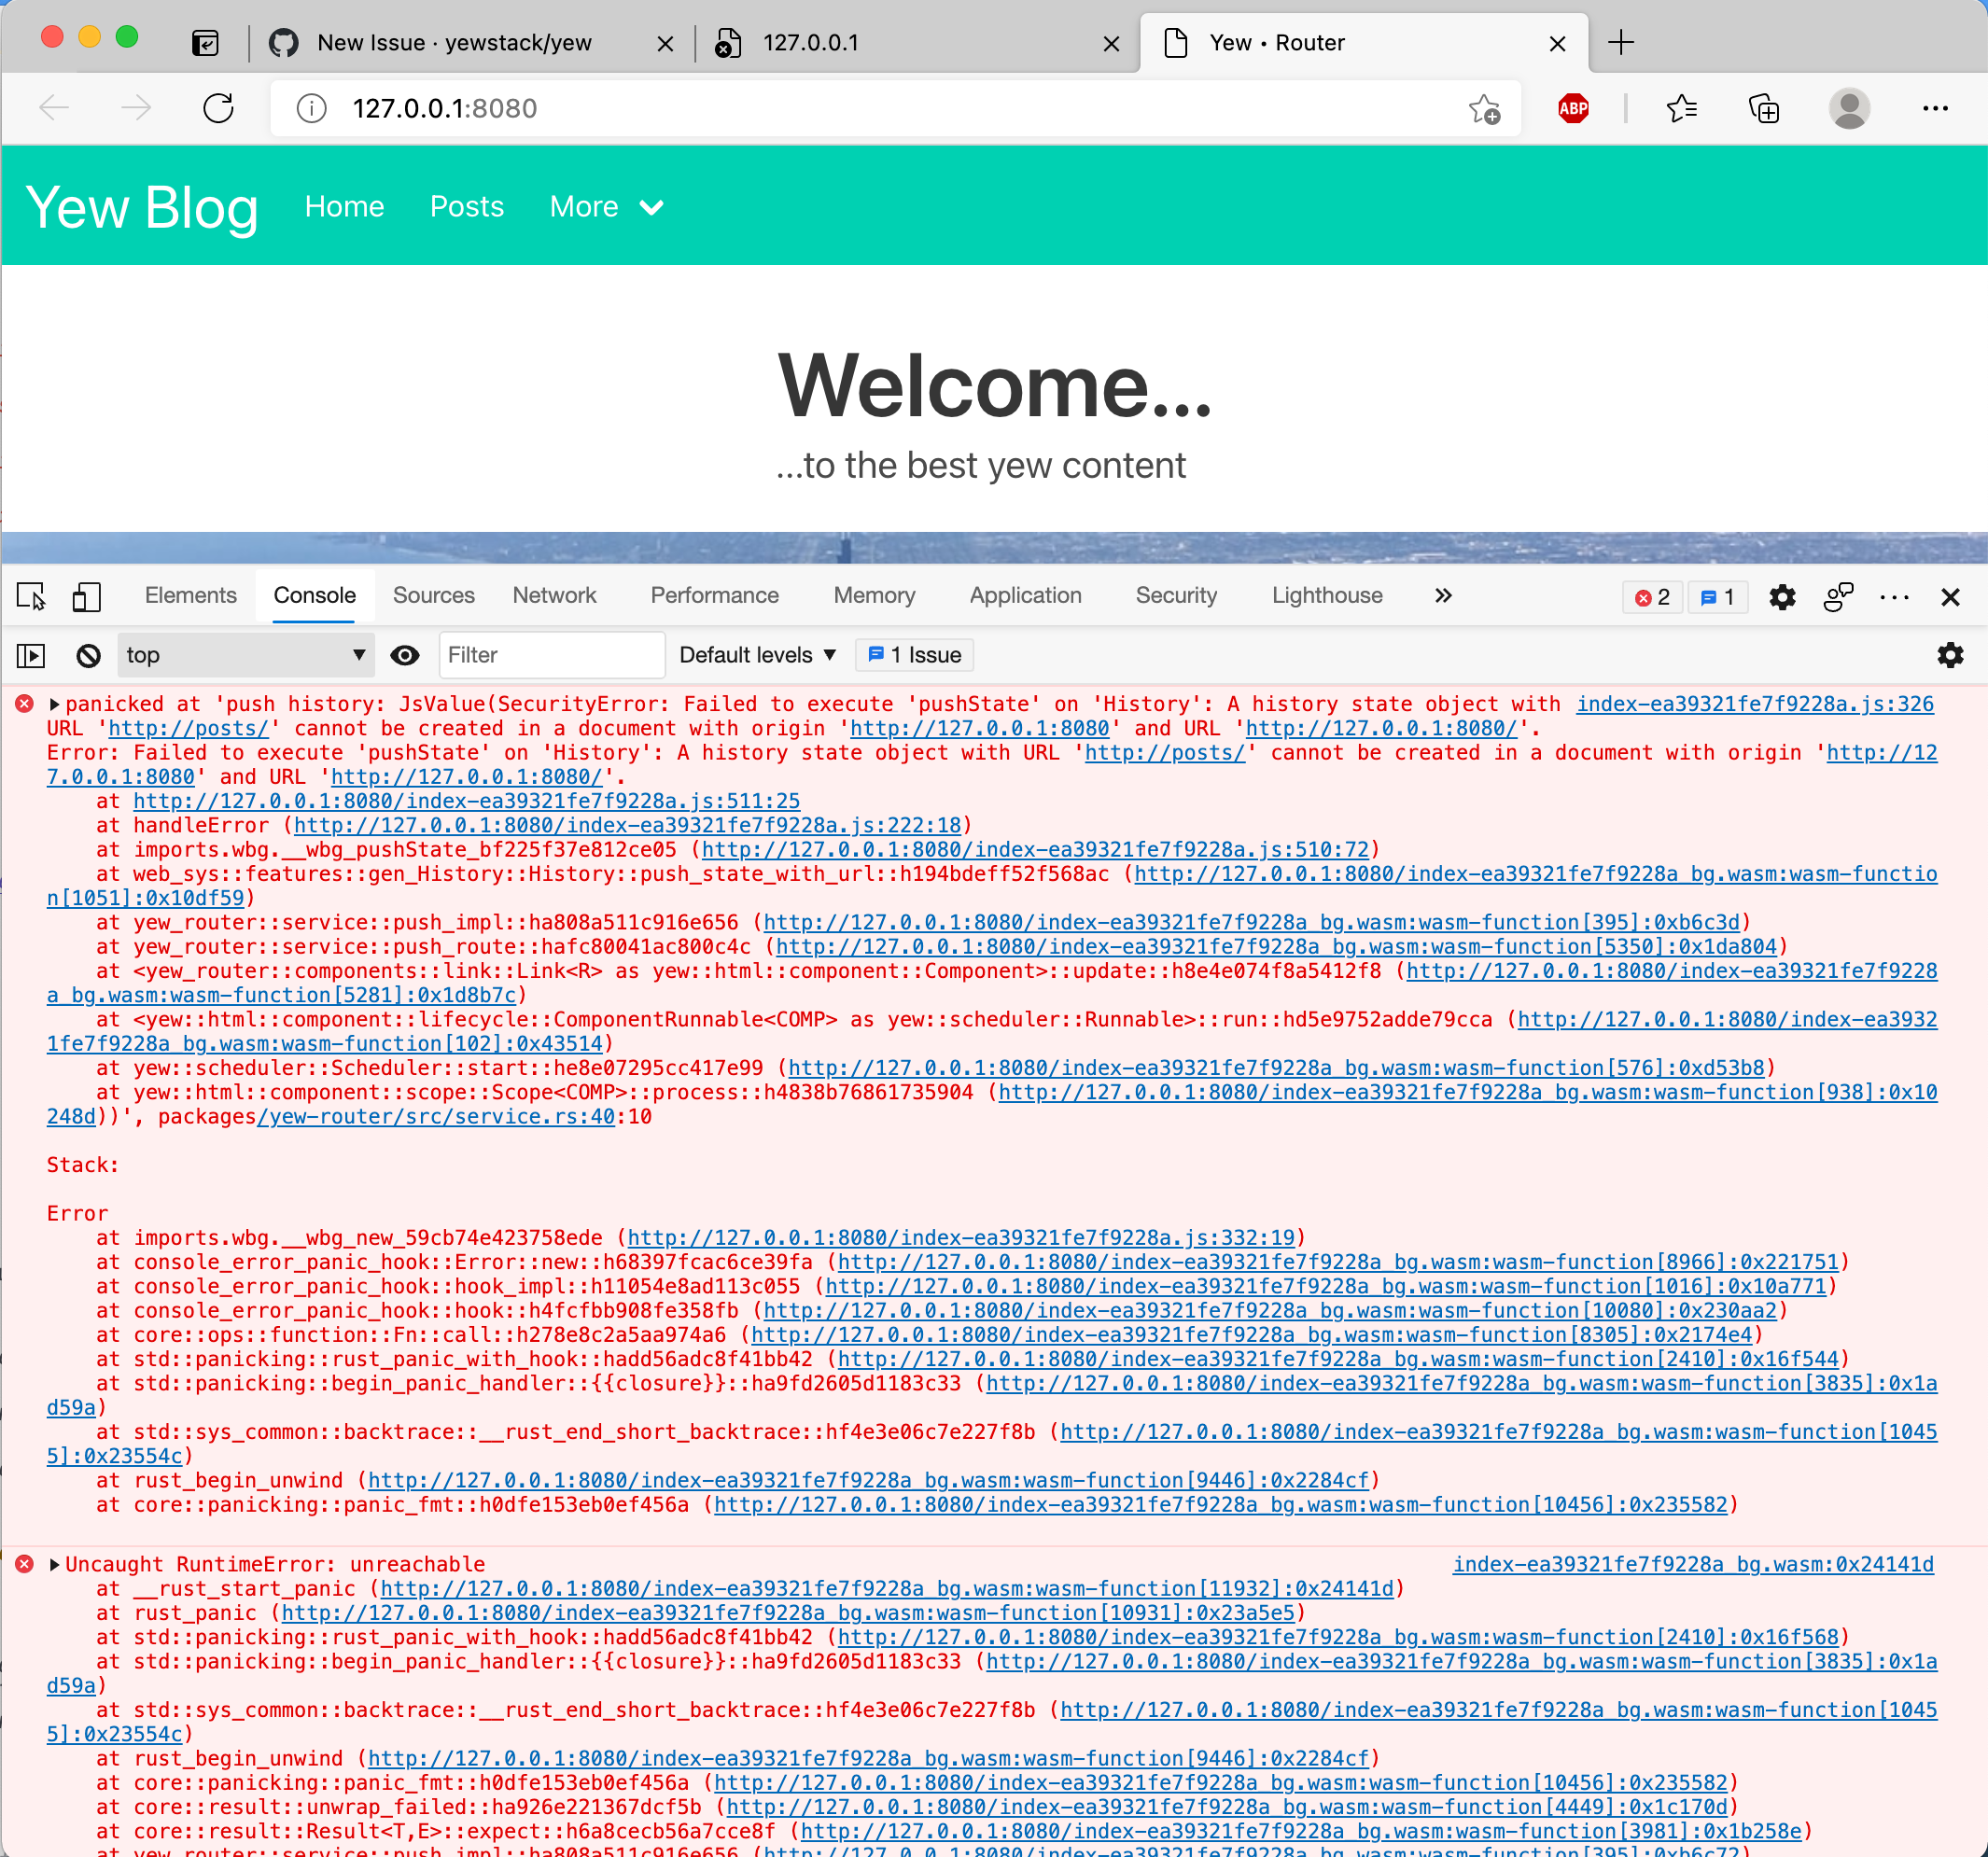1988x1857 pixels.
Task: Click the 1 Issue button
Action: tap(914, 655)
